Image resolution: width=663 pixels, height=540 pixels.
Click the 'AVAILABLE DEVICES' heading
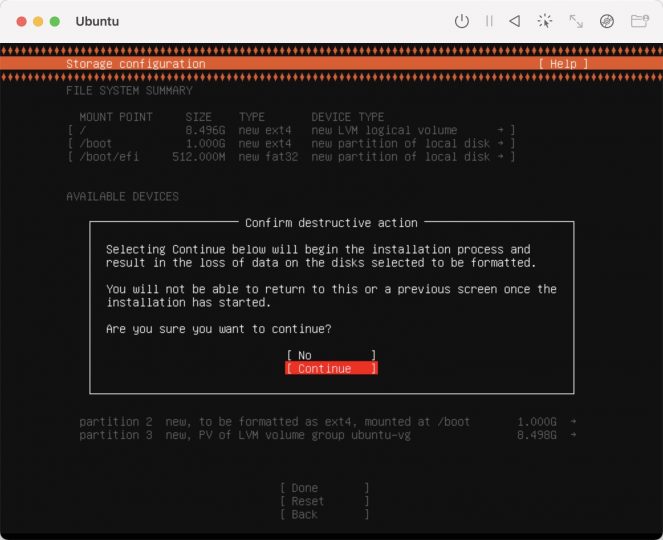point(122,197)
